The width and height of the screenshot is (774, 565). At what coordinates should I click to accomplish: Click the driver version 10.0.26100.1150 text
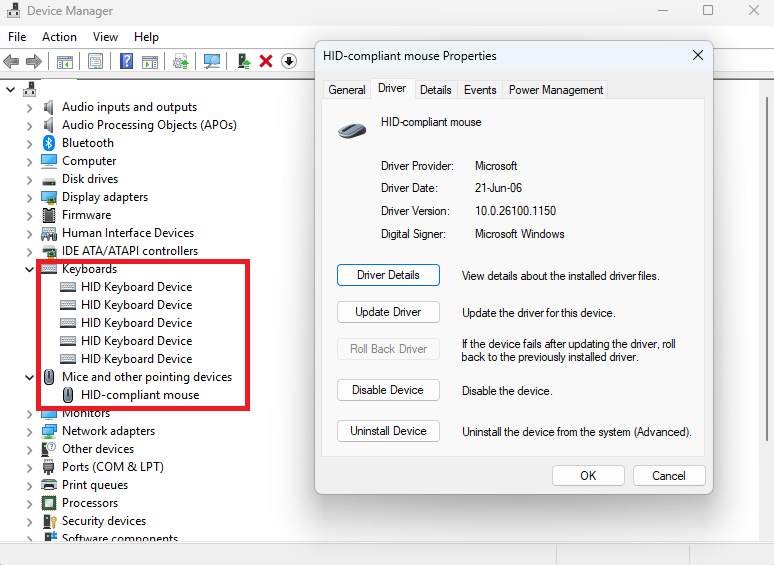tap(516, 211)
